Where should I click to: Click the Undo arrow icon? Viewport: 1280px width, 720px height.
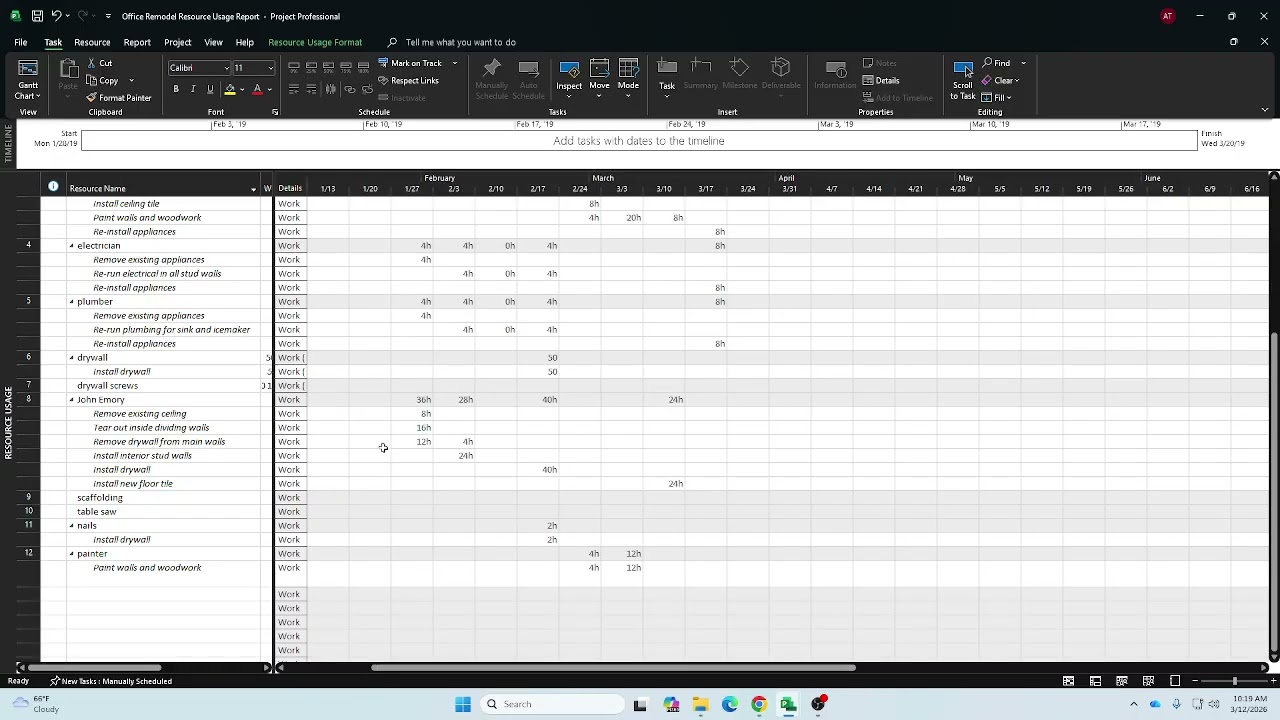click(x=57, y=16)
